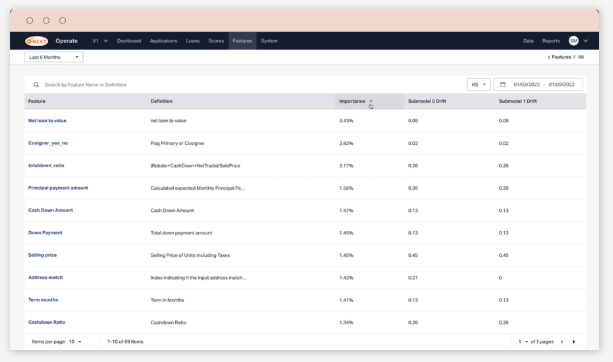Viewport: 613px width, 362px height.
Task: Select the Features tab
Action: 242,41
